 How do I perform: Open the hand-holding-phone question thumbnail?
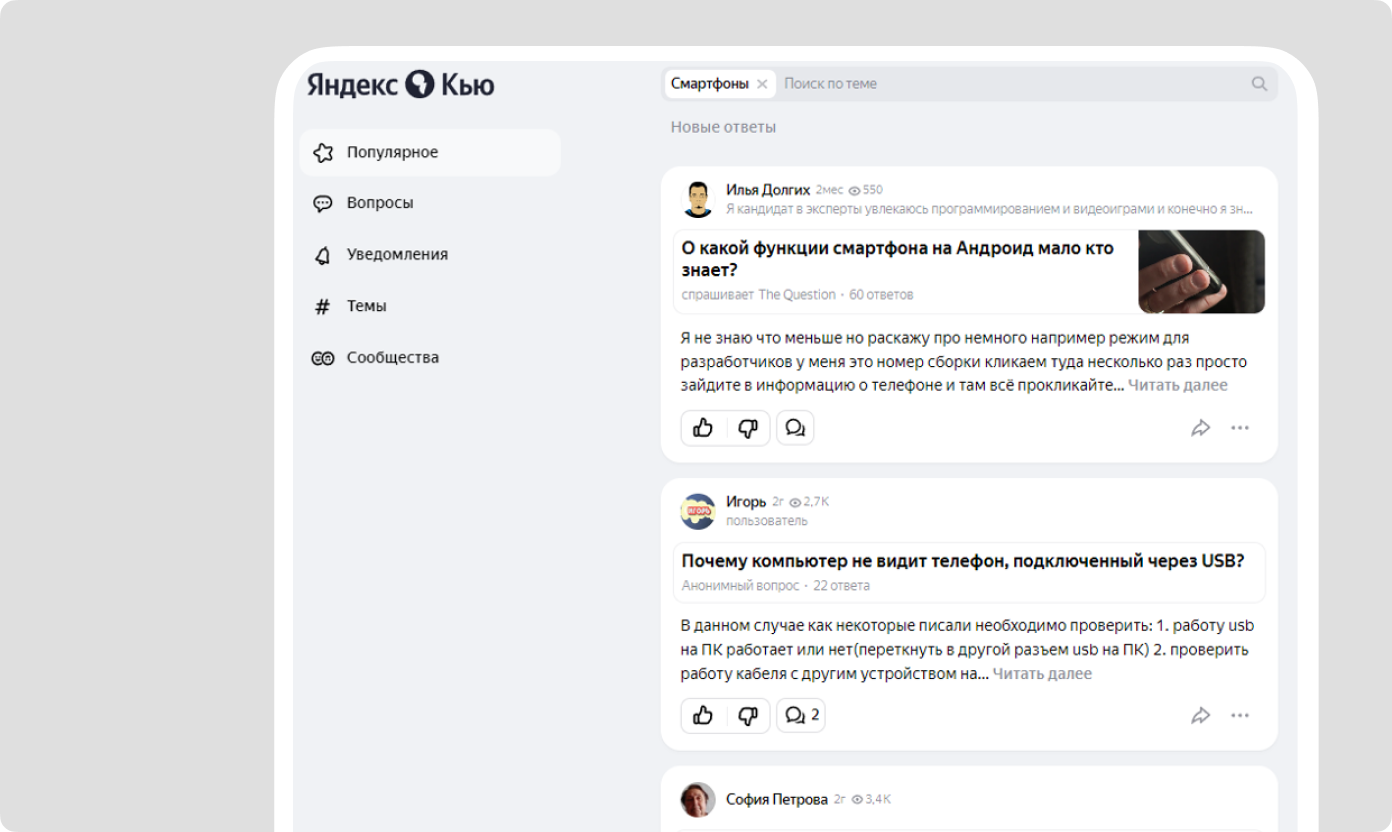coord(1201,272)
